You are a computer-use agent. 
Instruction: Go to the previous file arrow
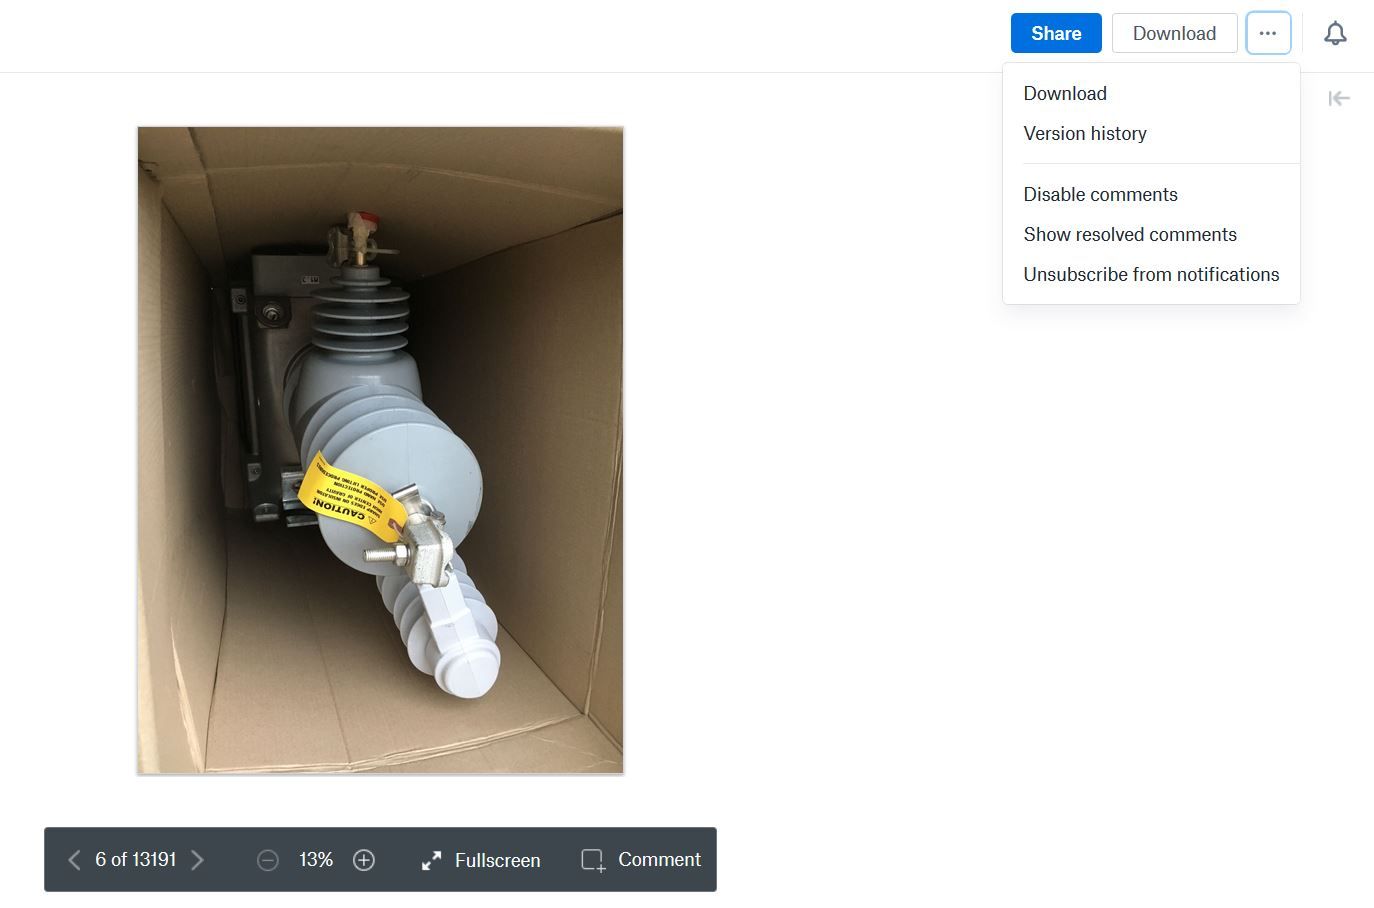click(x=73, y=860)
